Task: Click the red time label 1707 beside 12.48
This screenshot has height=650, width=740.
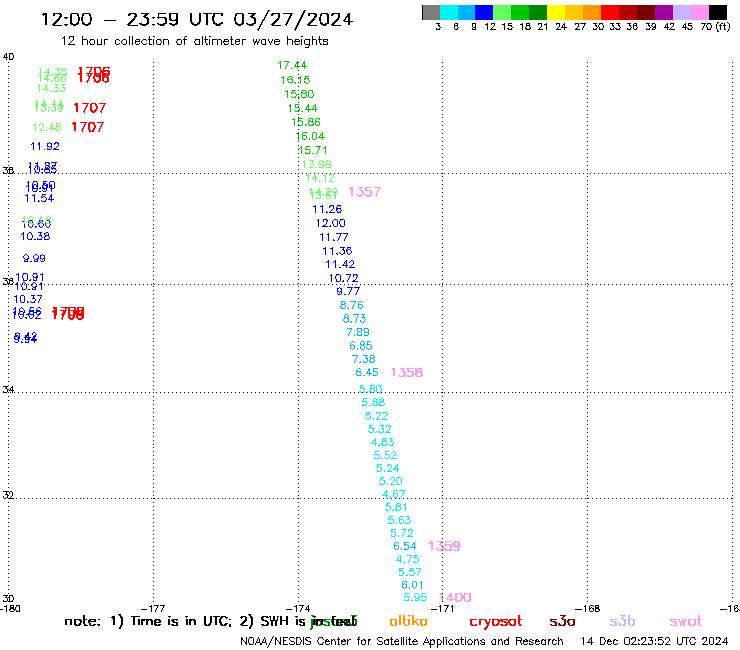Action: tap(88, 127)
